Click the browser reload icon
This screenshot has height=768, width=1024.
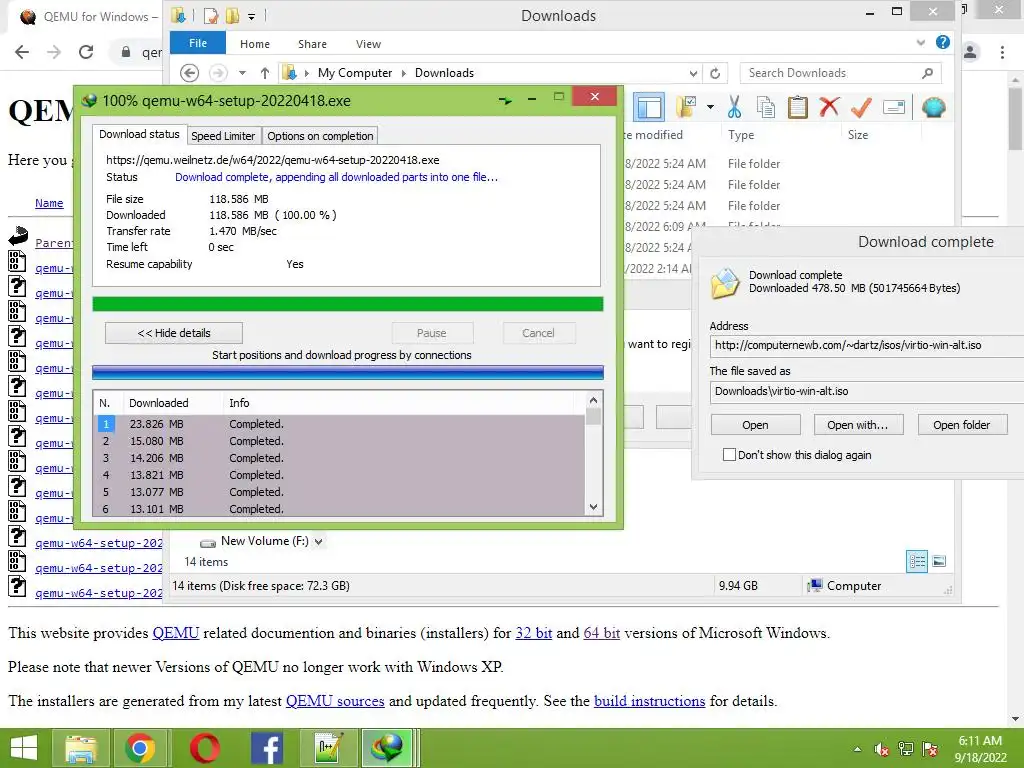click(x=86, y=52)
